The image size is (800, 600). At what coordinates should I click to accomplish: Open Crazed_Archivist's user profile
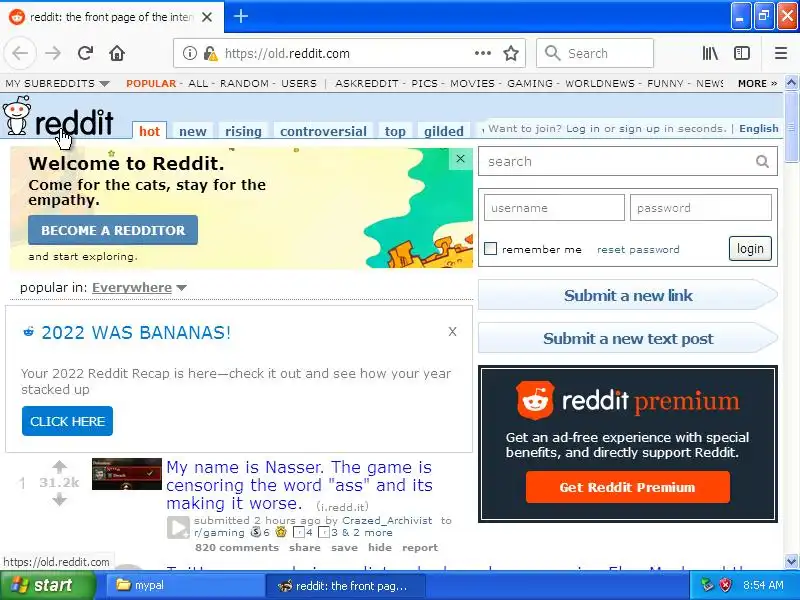click(387, 520)
